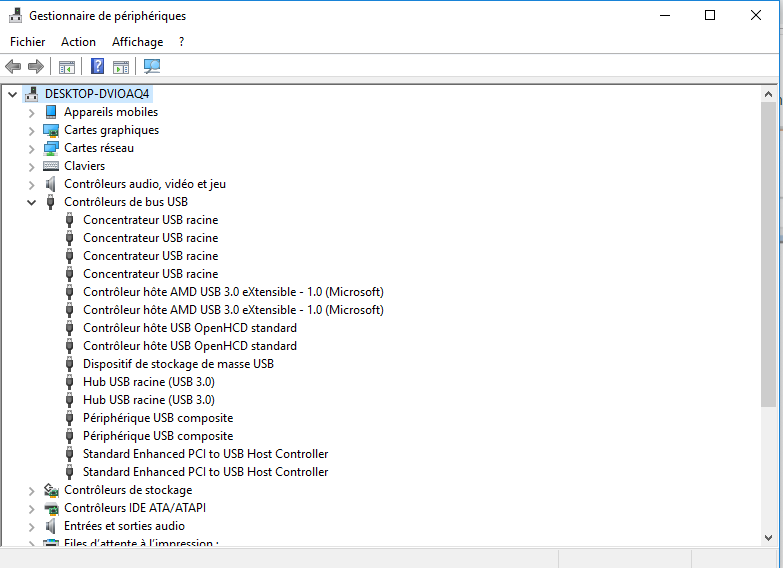Click the Appareils mobiles tablet icon
Image resolution: width=783 pixels, height=568 pixels.
coord(50,112)
